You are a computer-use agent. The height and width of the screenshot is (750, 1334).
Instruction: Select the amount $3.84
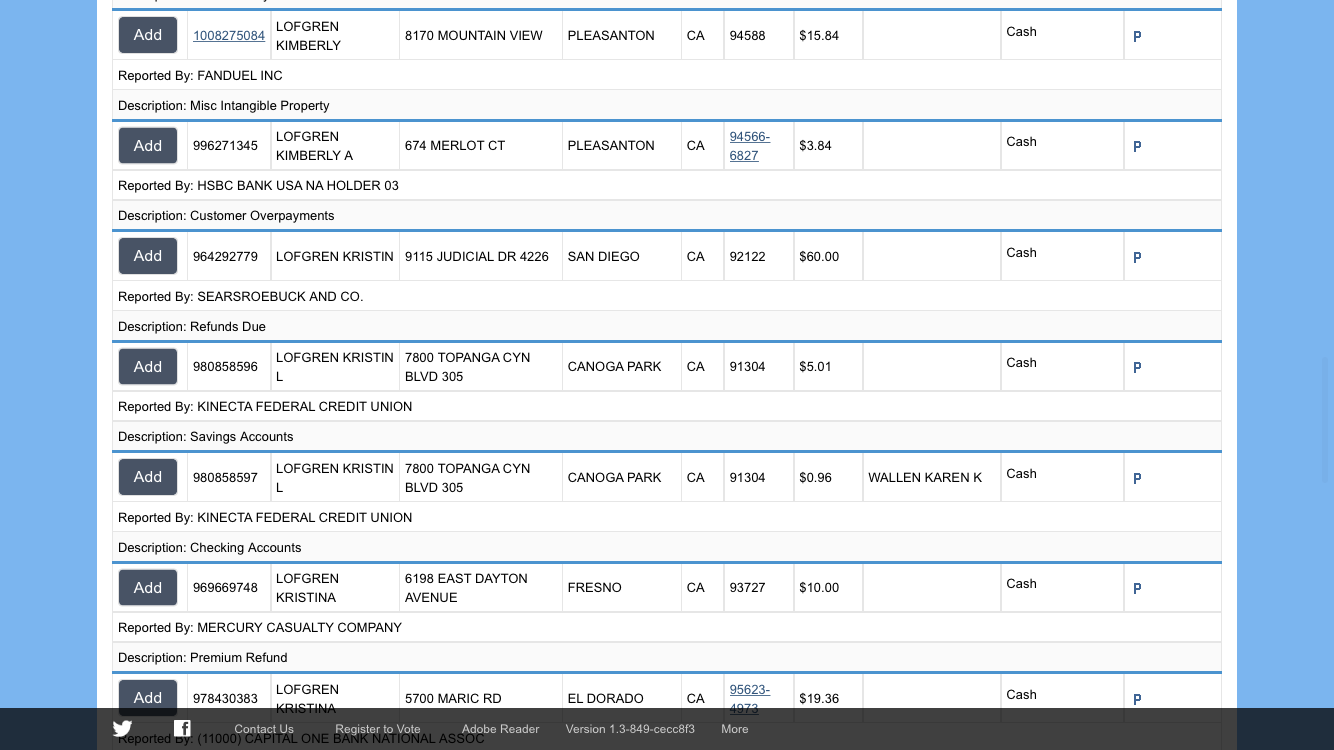click(x=816, y=146)
